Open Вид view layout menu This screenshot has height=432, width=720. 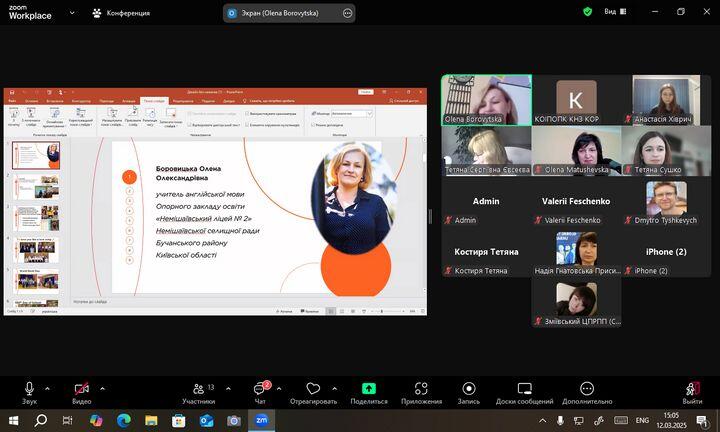[615, 12]
